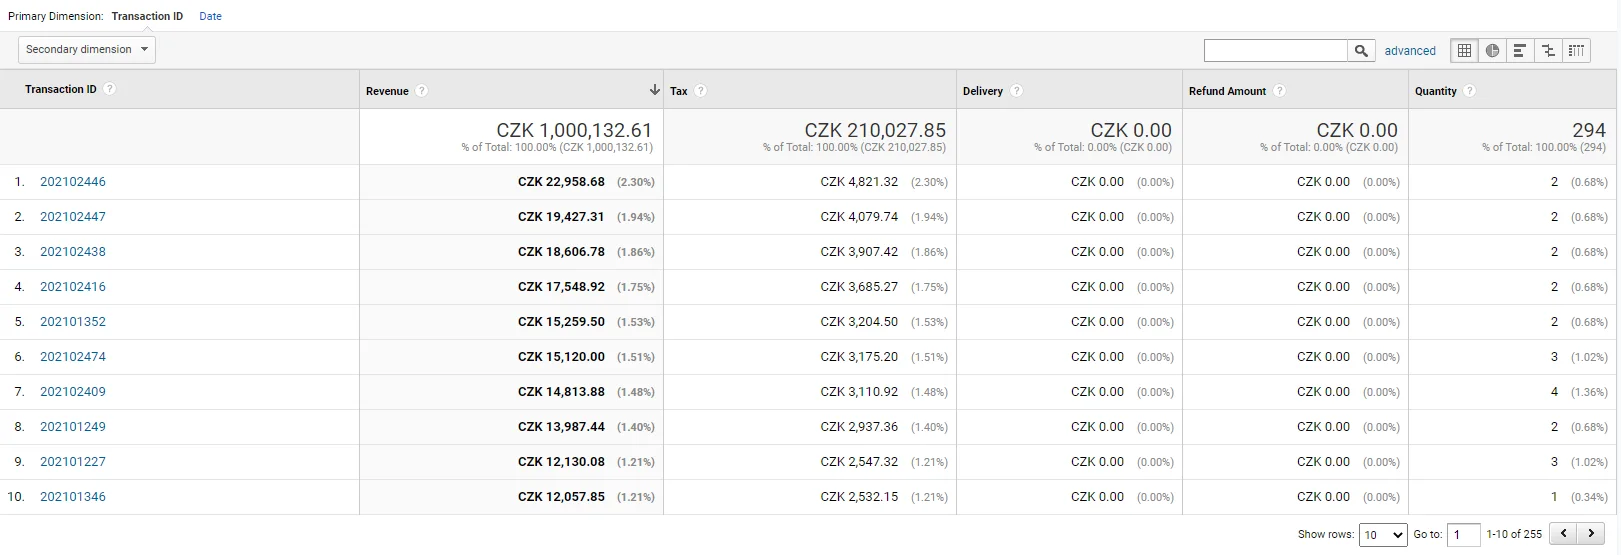Click the help icon beside Transaction ID header
1621x555 pixels.
(110, 89)
